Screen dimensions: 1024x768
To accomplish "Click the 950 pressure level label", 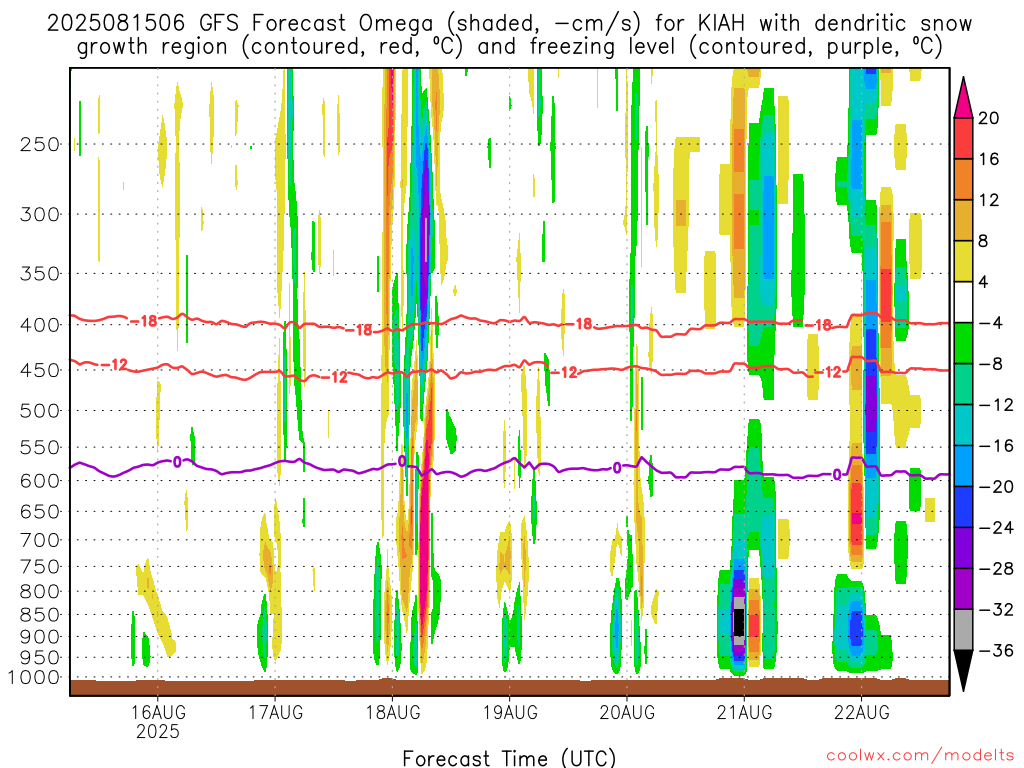I will point(40,658).
